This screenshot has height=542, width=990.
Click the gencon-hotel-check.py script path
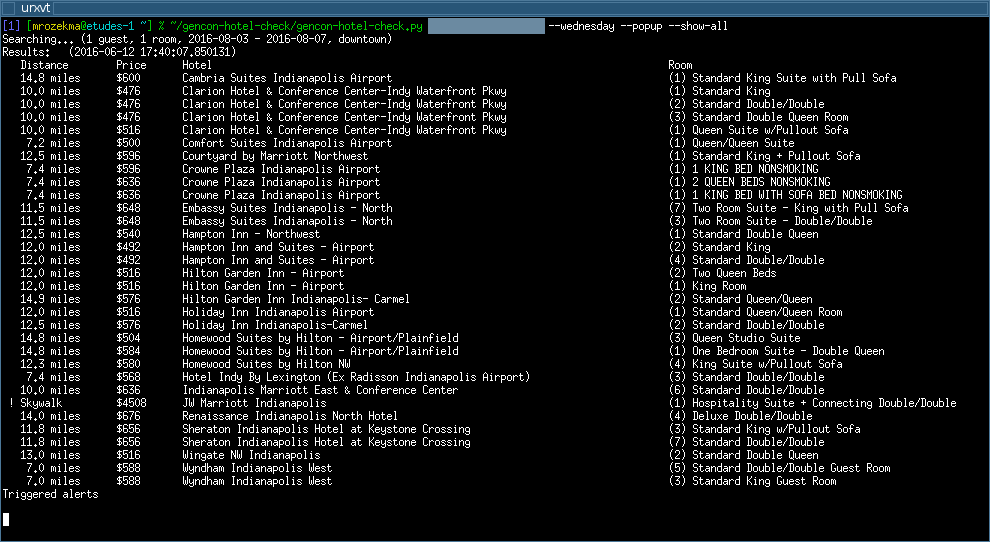click(x=297, y=26)
